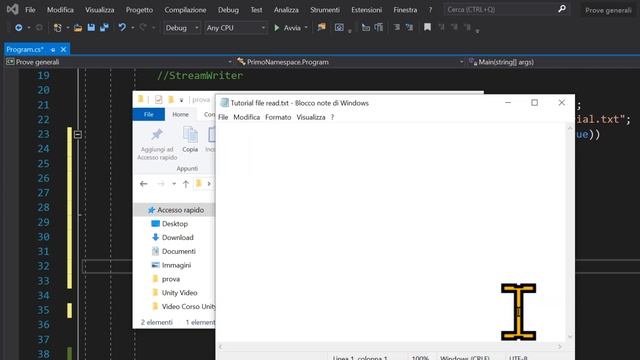This screenshot has width=640, height=360.
Task: Open Notepad's Formato menu
Action: [278, 117]
